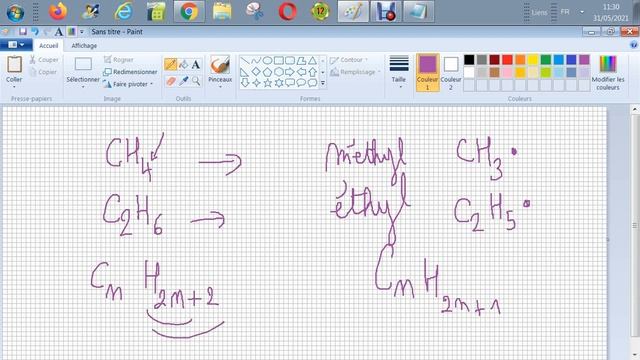
Task: Select the Text tool in Outils
Action: click(x=196, y=64)
